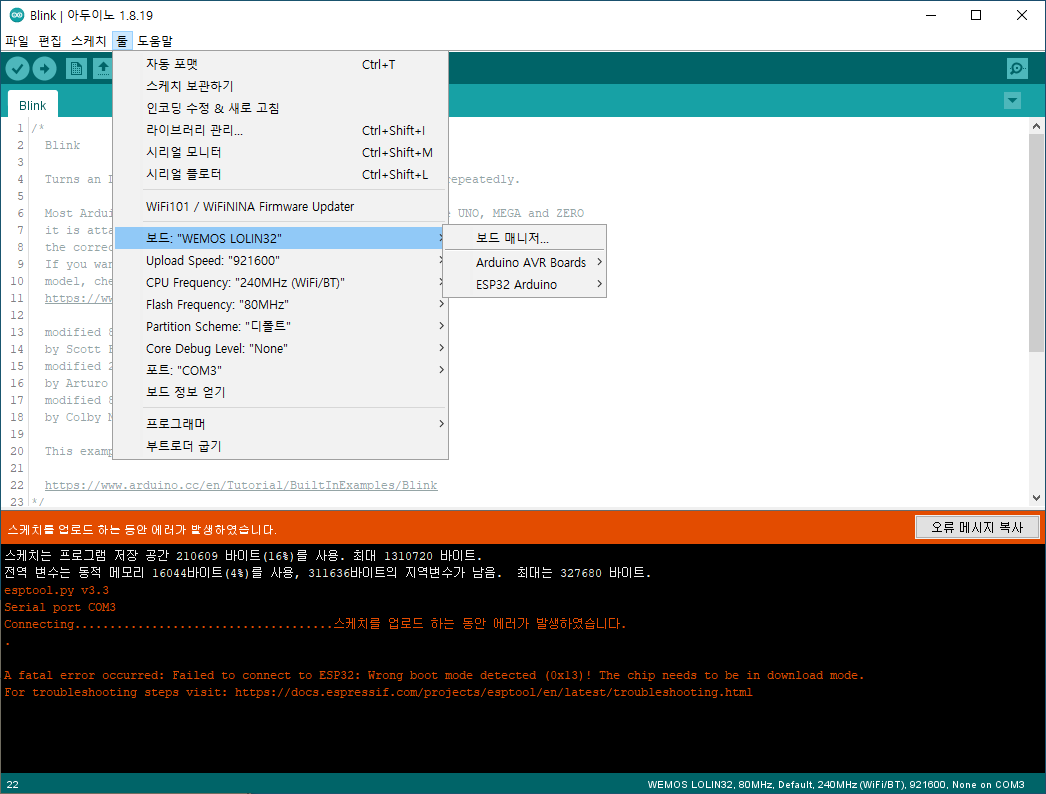Click the 툴 menu in menu bar
The image size is (1046, 794).
click(x=122, y=41)
